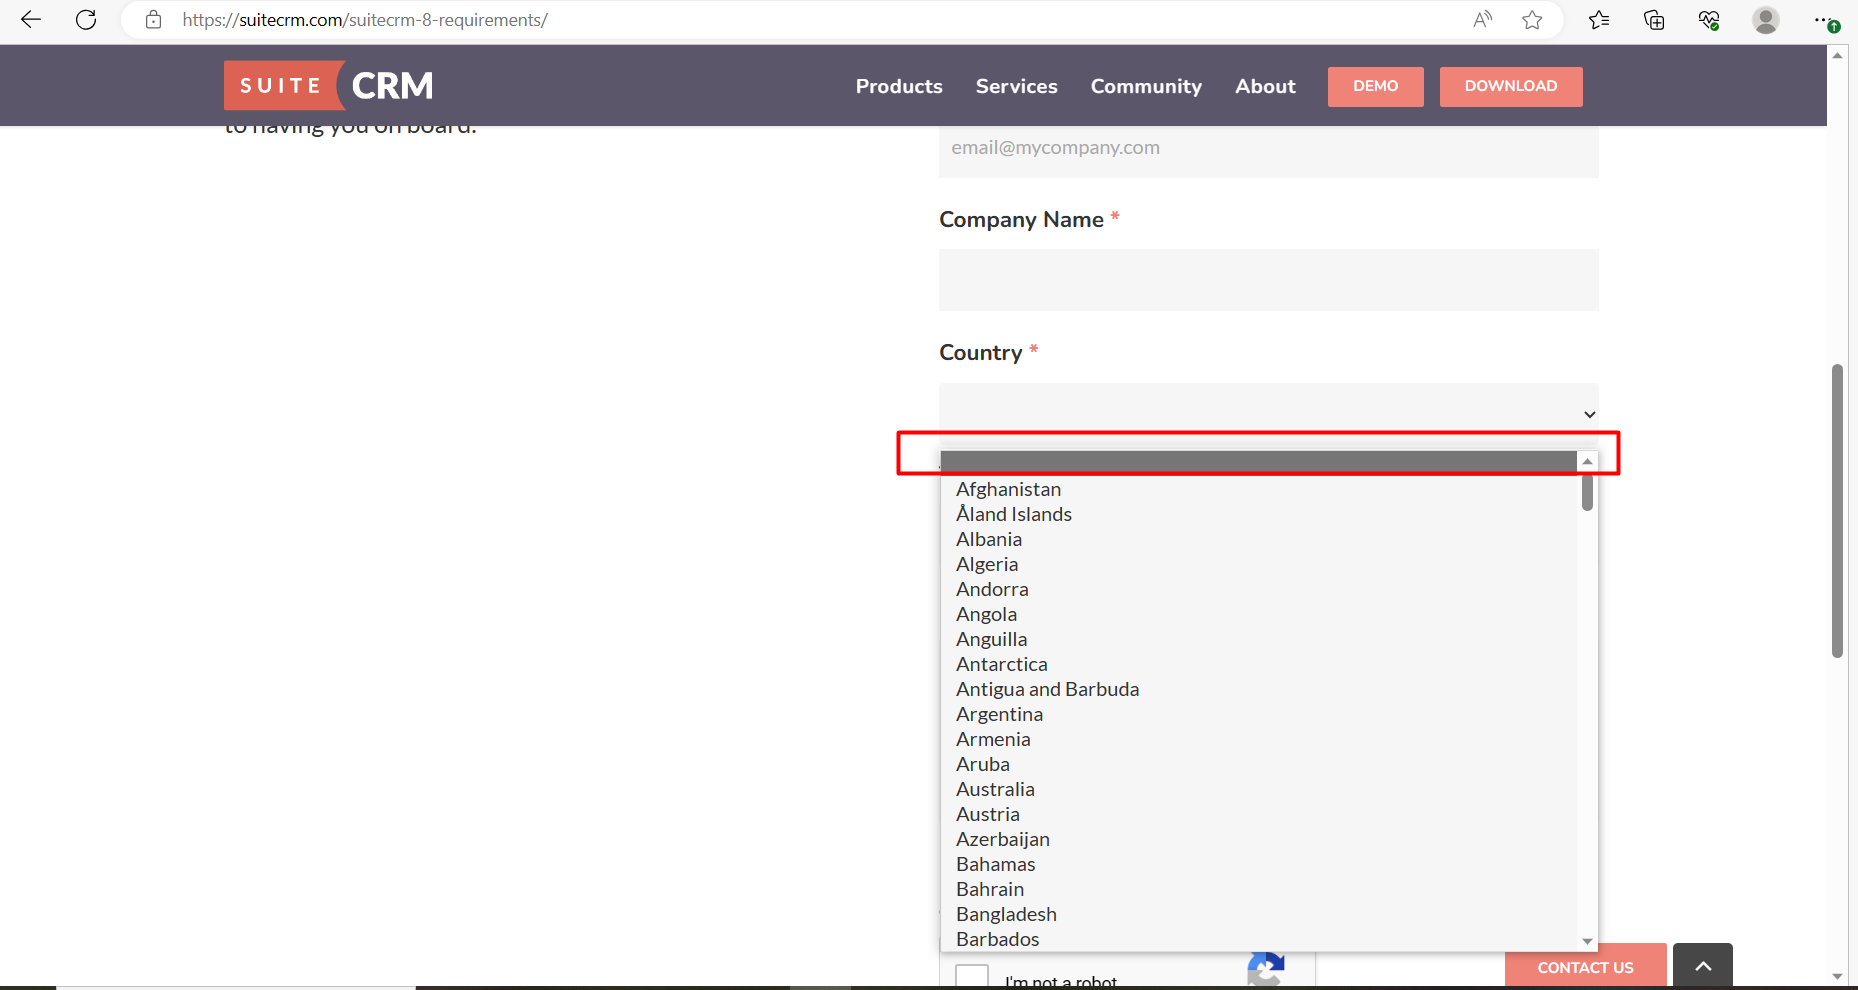This screenshot has height=990, width=1858.
Task: Reload the page with refresh icon
Action: coord(86,20)
